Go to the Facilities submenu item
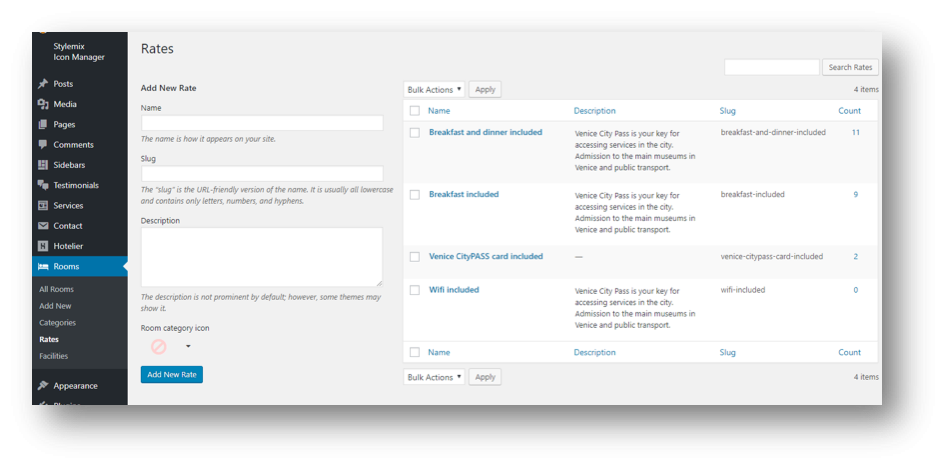947x470 pixels. (54, 356)
